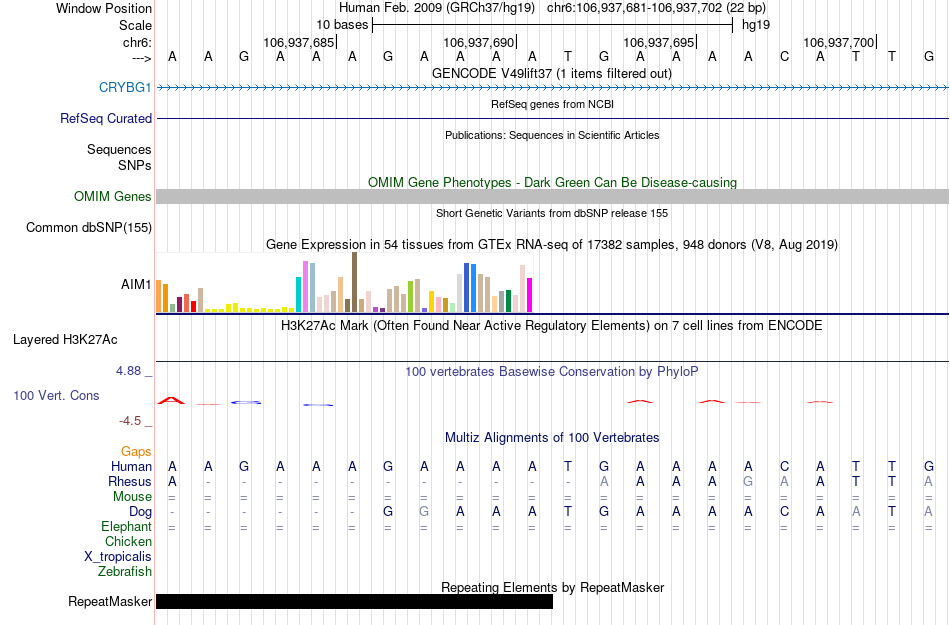Click the Elephant alignment row label
This screenshot has width=950, height=625.
click(x=126, y=526)
